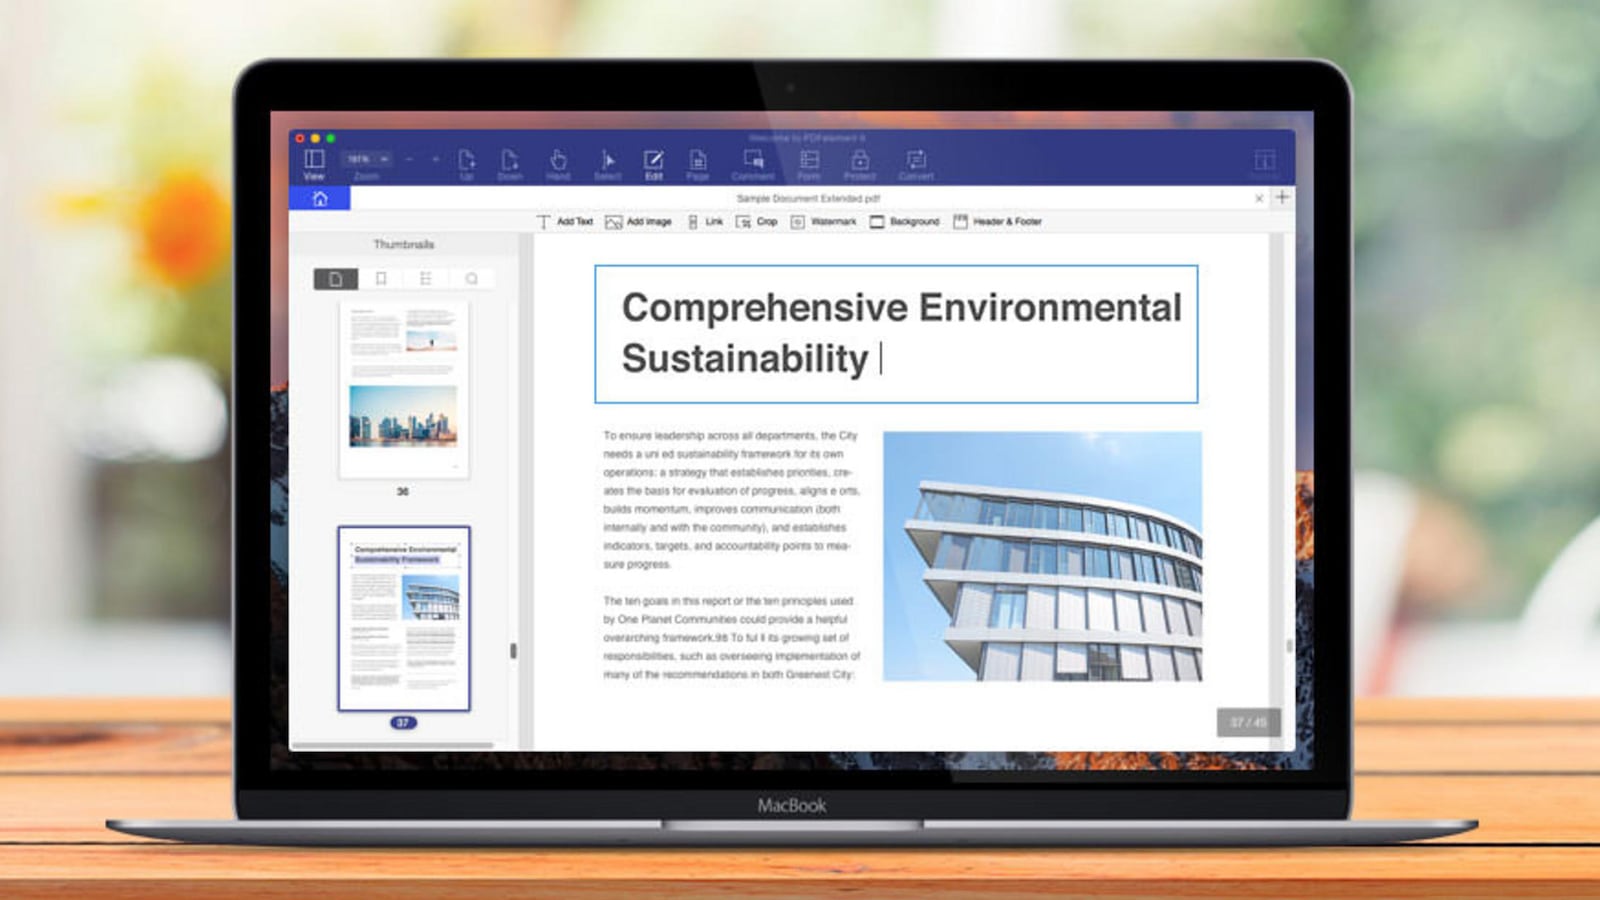
Task: Click the Edit tool icon
Action: tap(653, 161)
